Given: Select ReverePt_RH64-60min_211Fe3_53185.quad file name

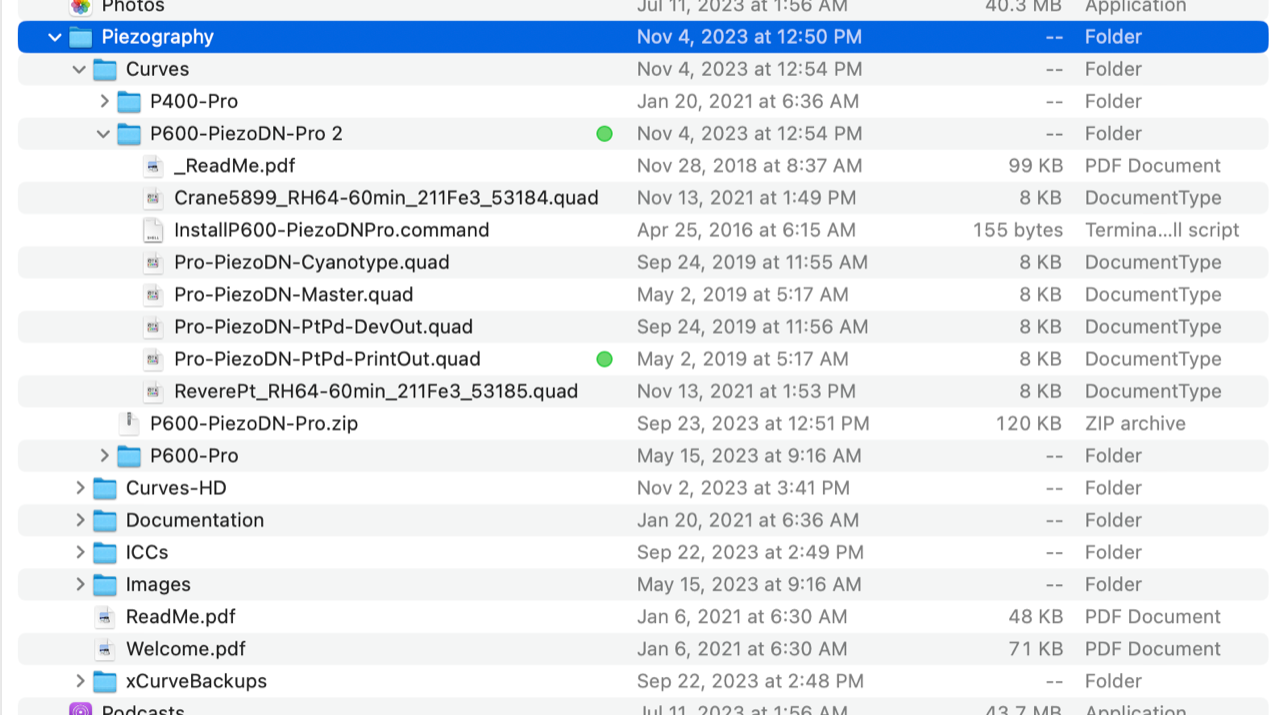Looking at the screenshot, I should click(376, 391).
